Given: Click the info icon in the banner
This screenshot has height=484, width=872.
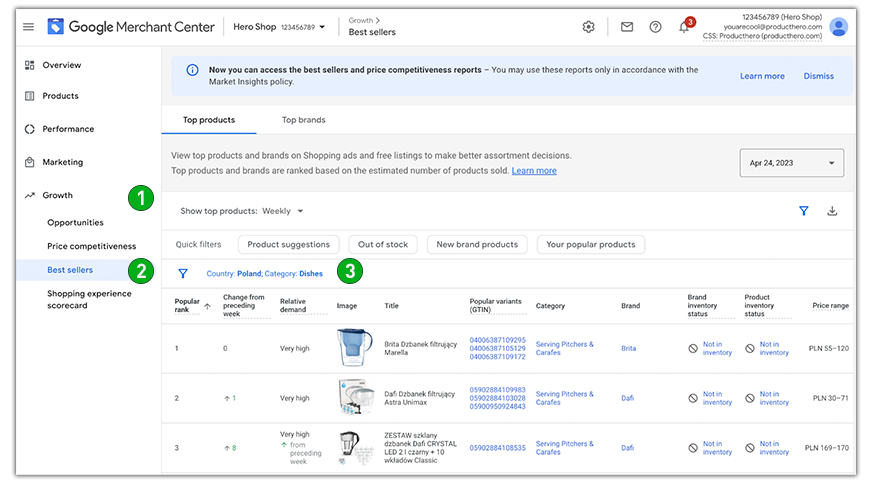Looking at the screenshot, I should pyautogui.click(x=192, y=70).
